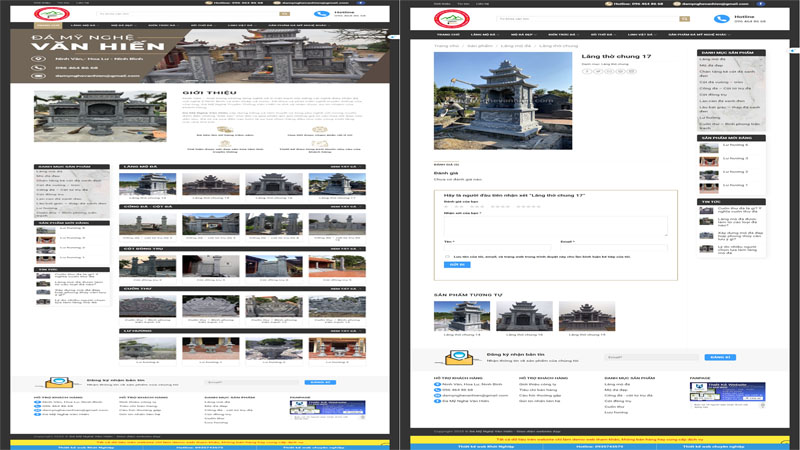Click Lăng mộ đá breadcrumb link

point(516,46)
